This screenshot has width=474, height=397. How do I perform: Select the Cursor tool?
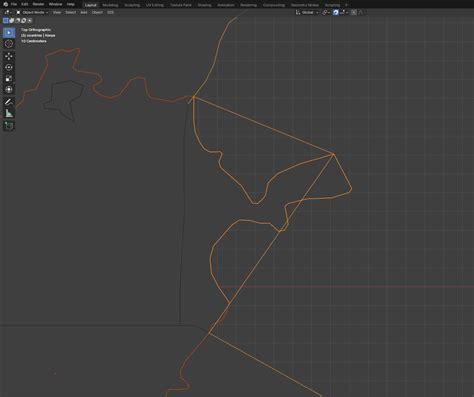(x=9, y=44)
